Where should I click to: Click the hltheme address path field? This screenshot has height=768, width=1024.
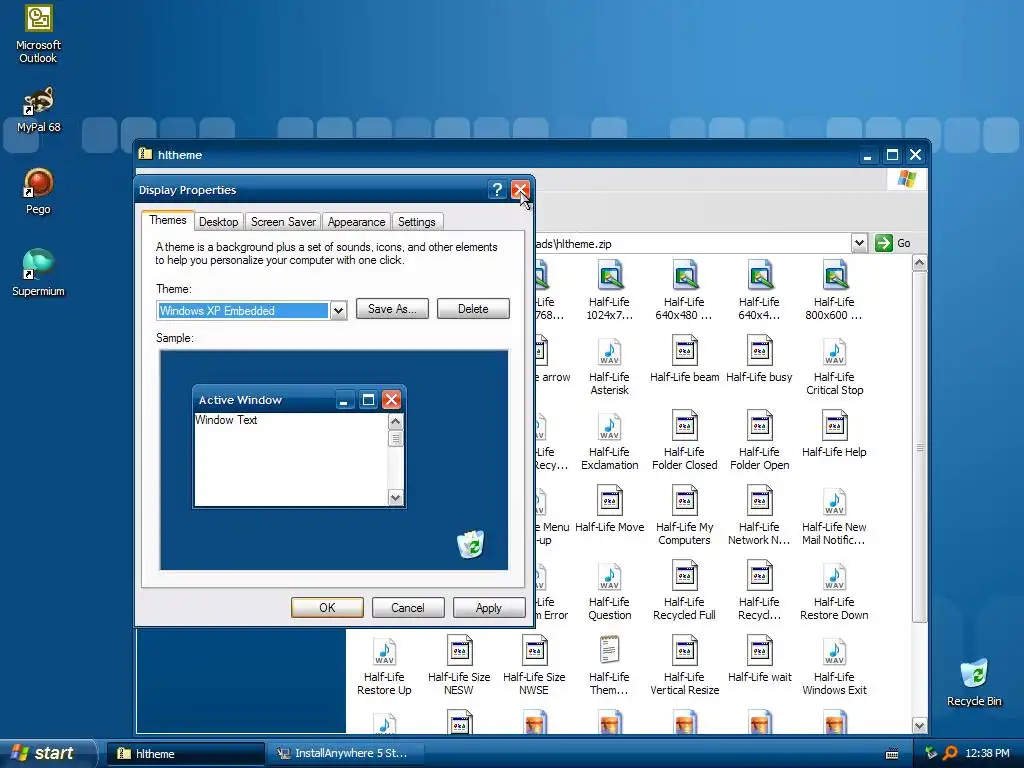[692, 244]
